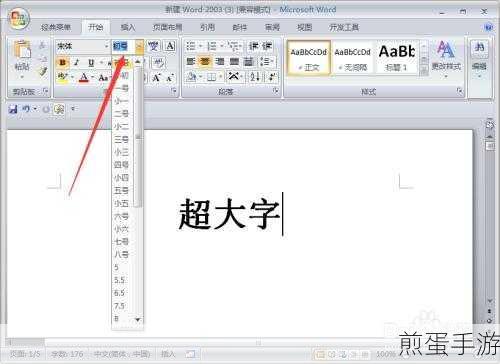Screen dimensions: 500x364
Task: Expand the numbering list dropdown
Action: click(222, 46)
